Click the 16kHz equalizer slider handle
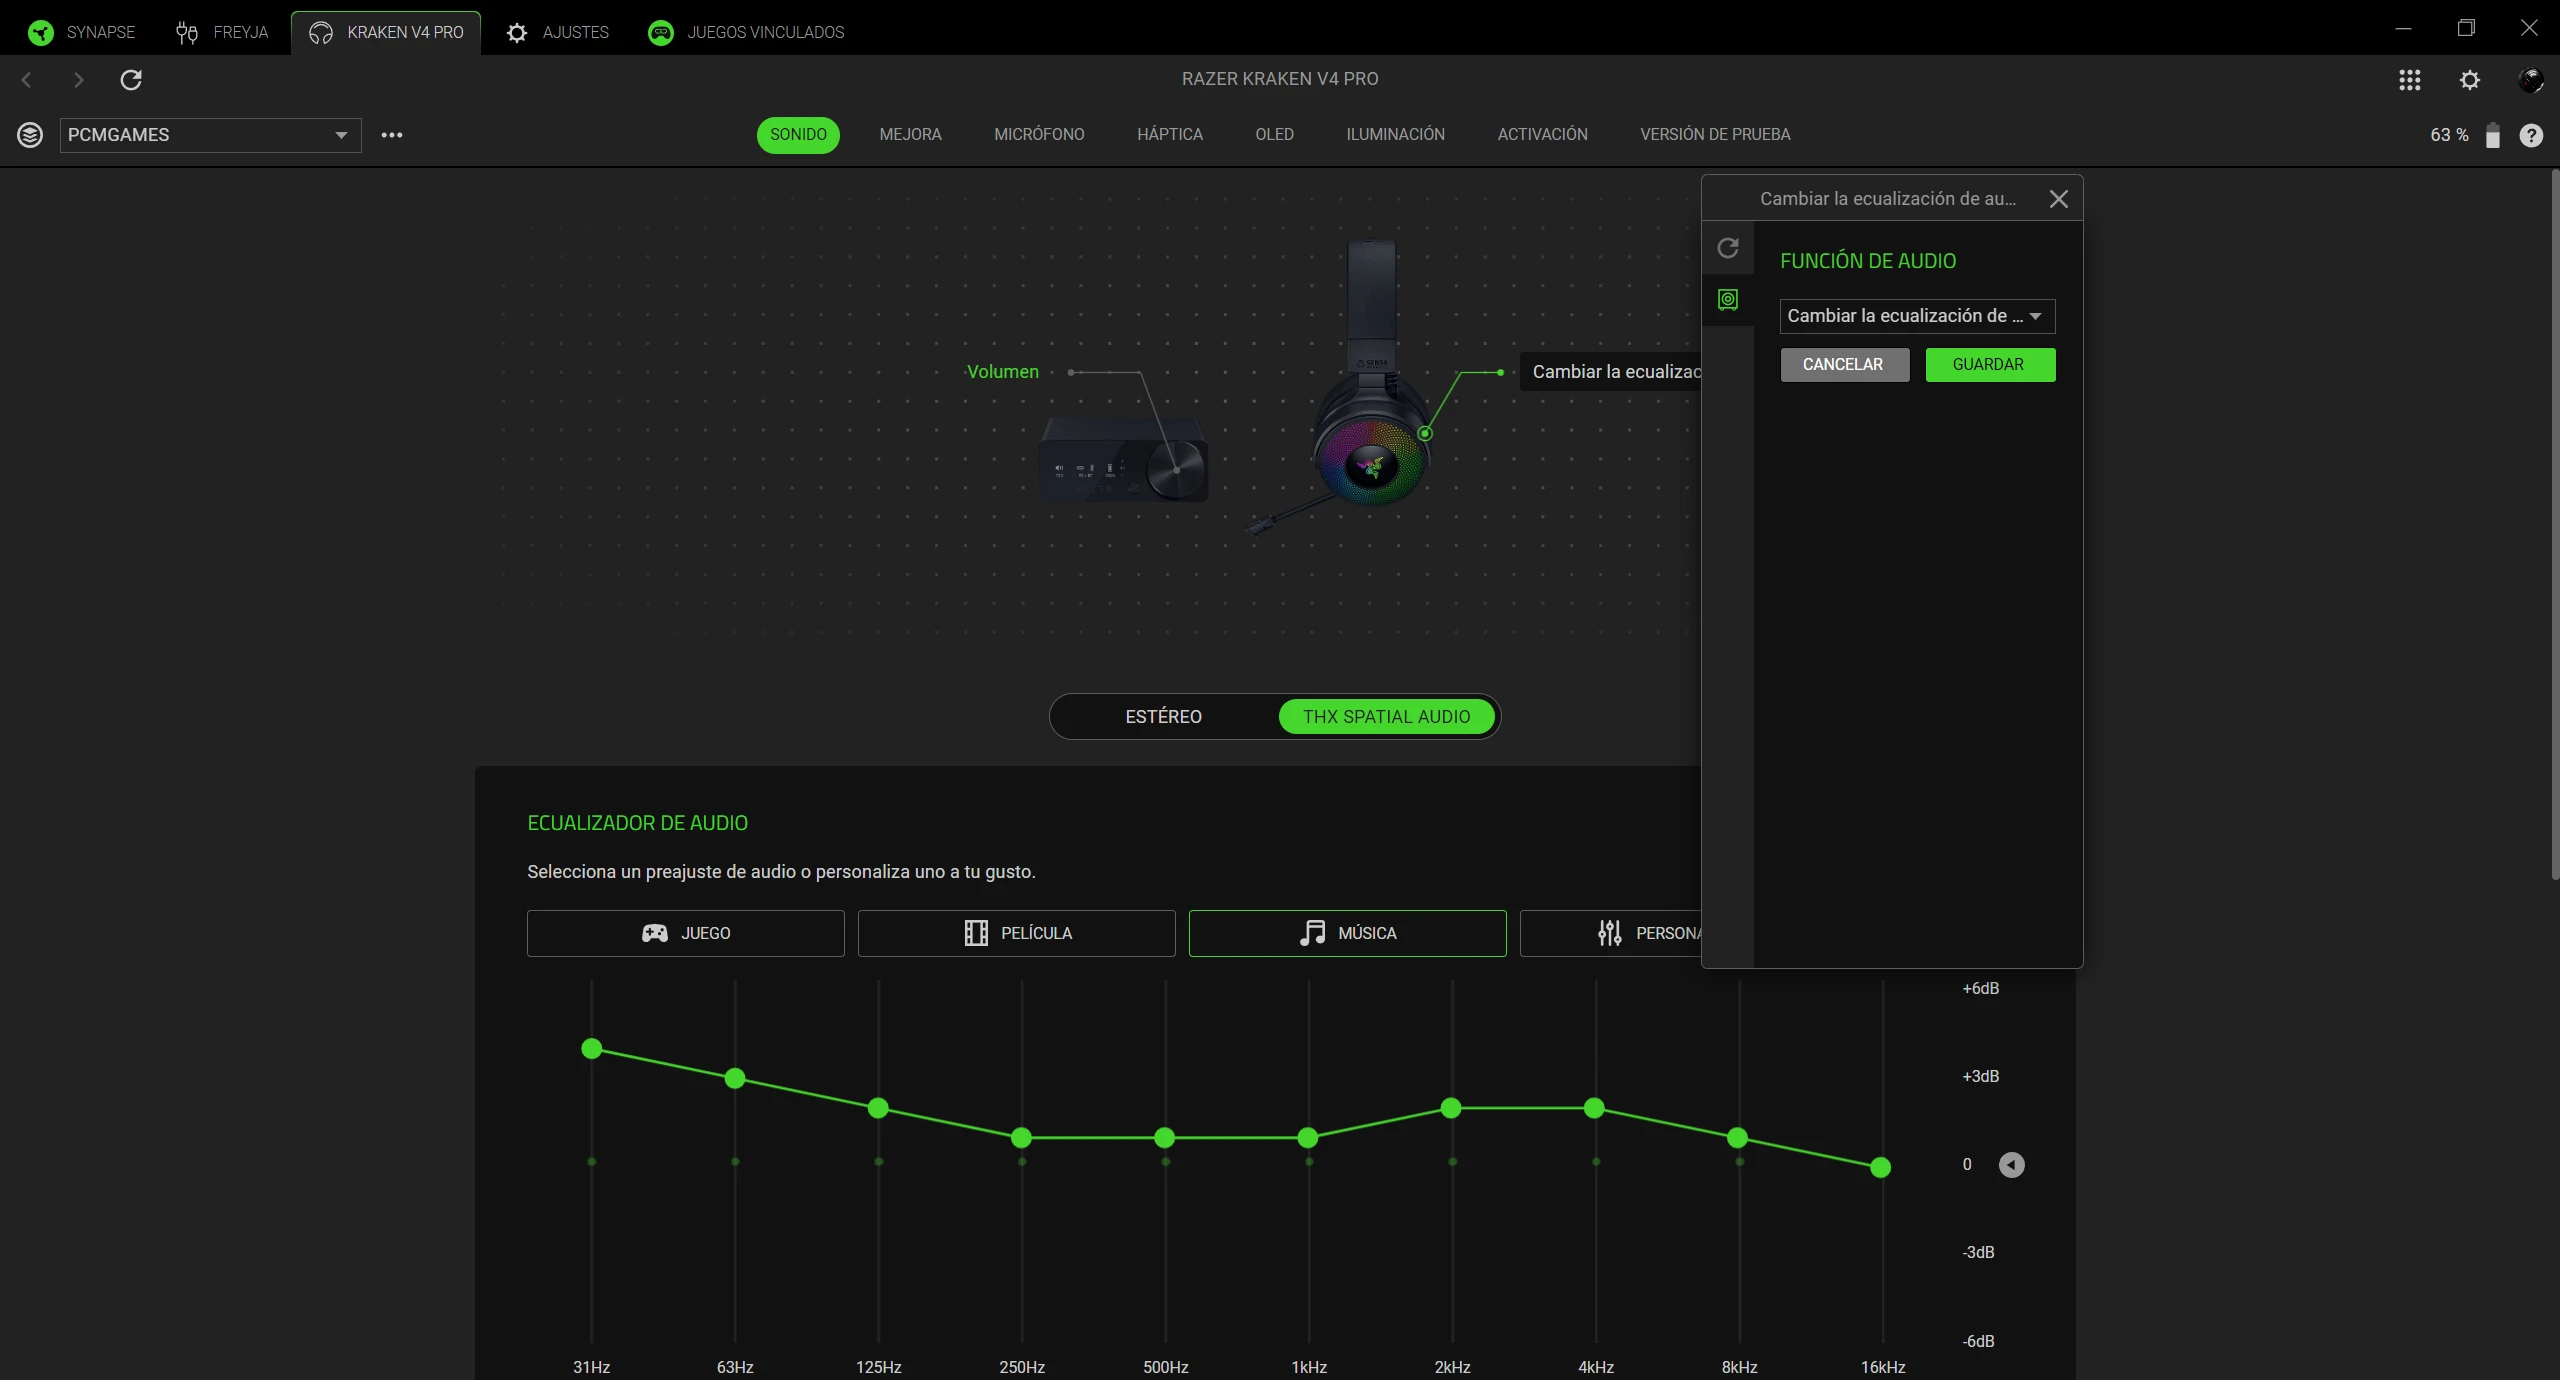 tap(1881, 1167)
